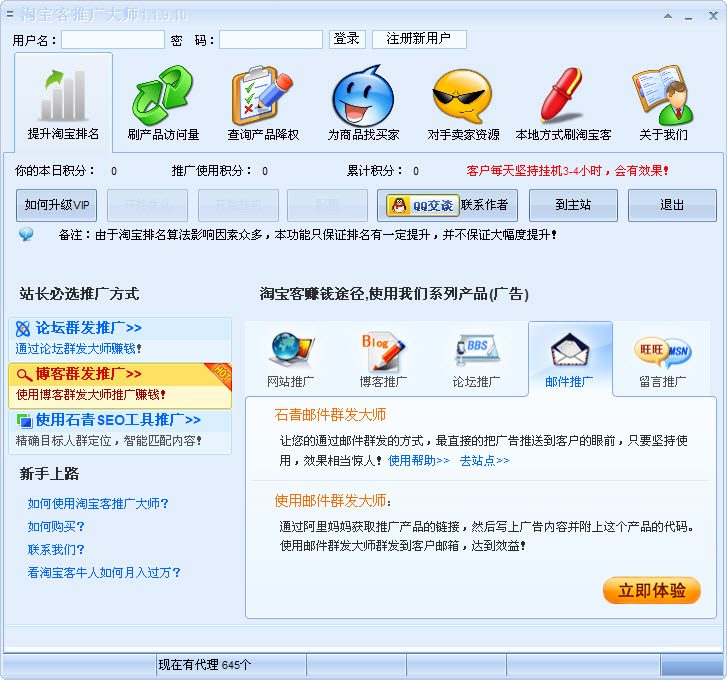
Task: Click the 注册新用户 button
Action: (419, 39)
